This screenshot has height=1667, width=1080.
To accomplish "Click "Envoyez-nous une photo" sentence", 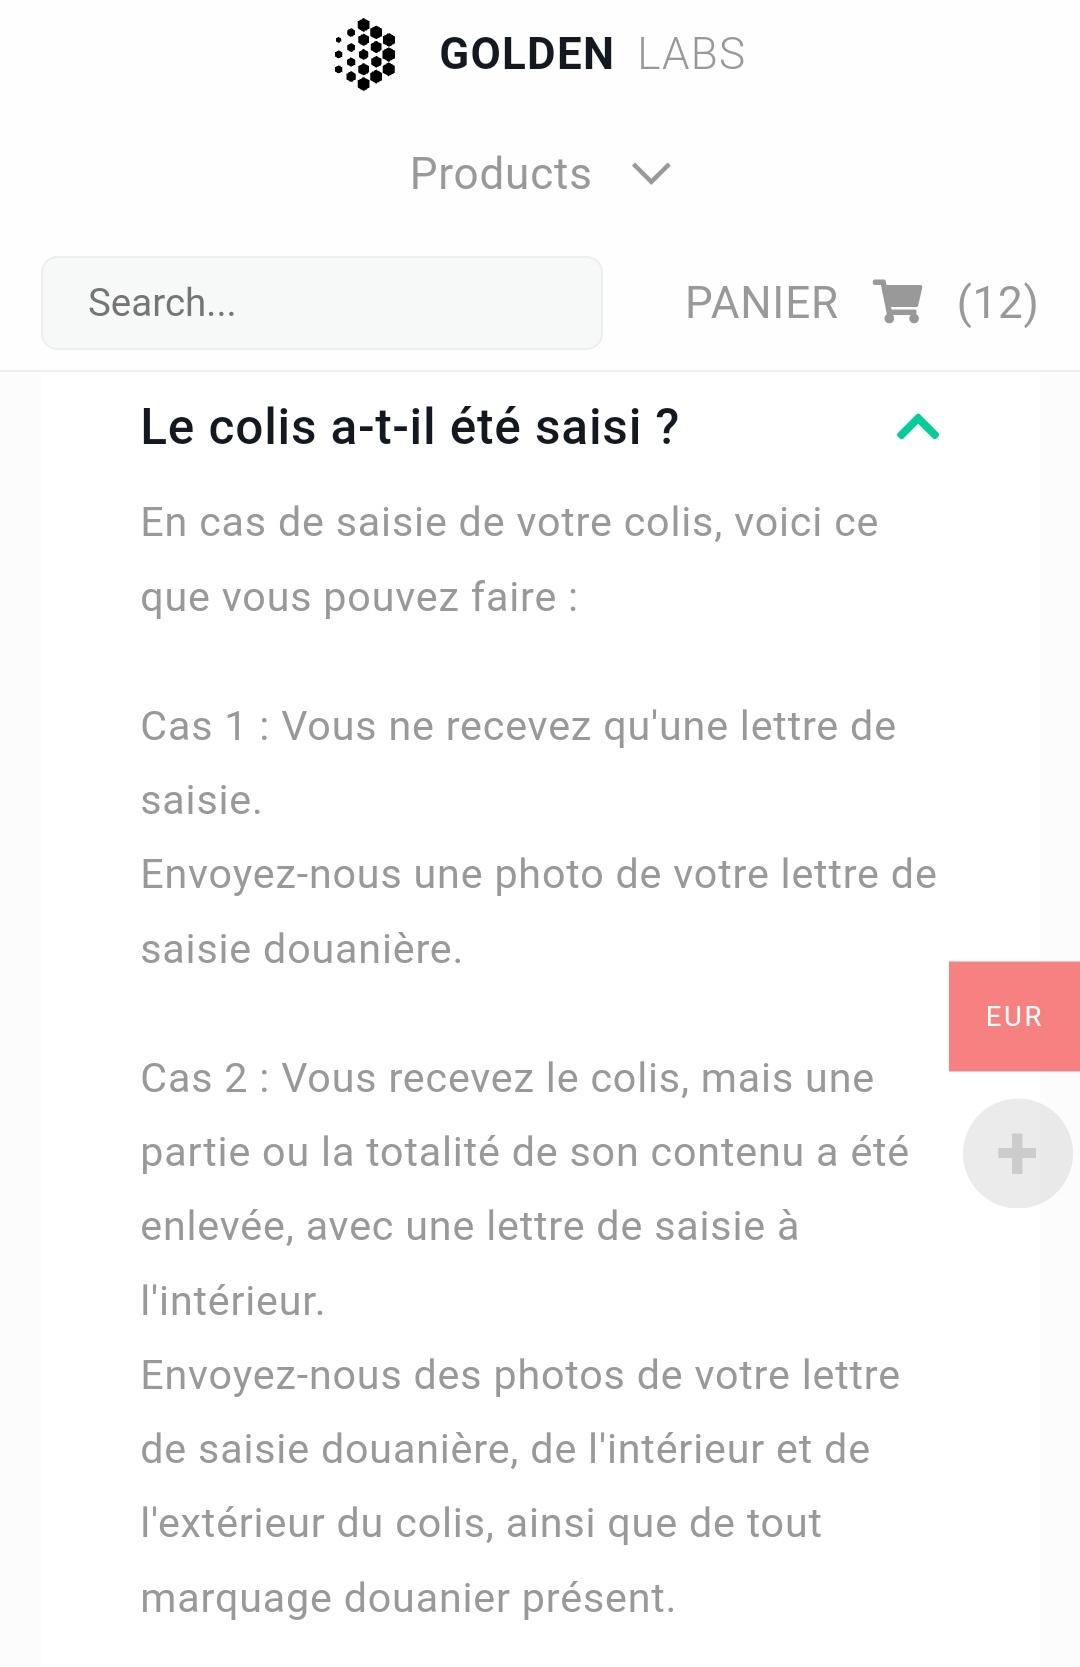I will [x=538, y=874].
